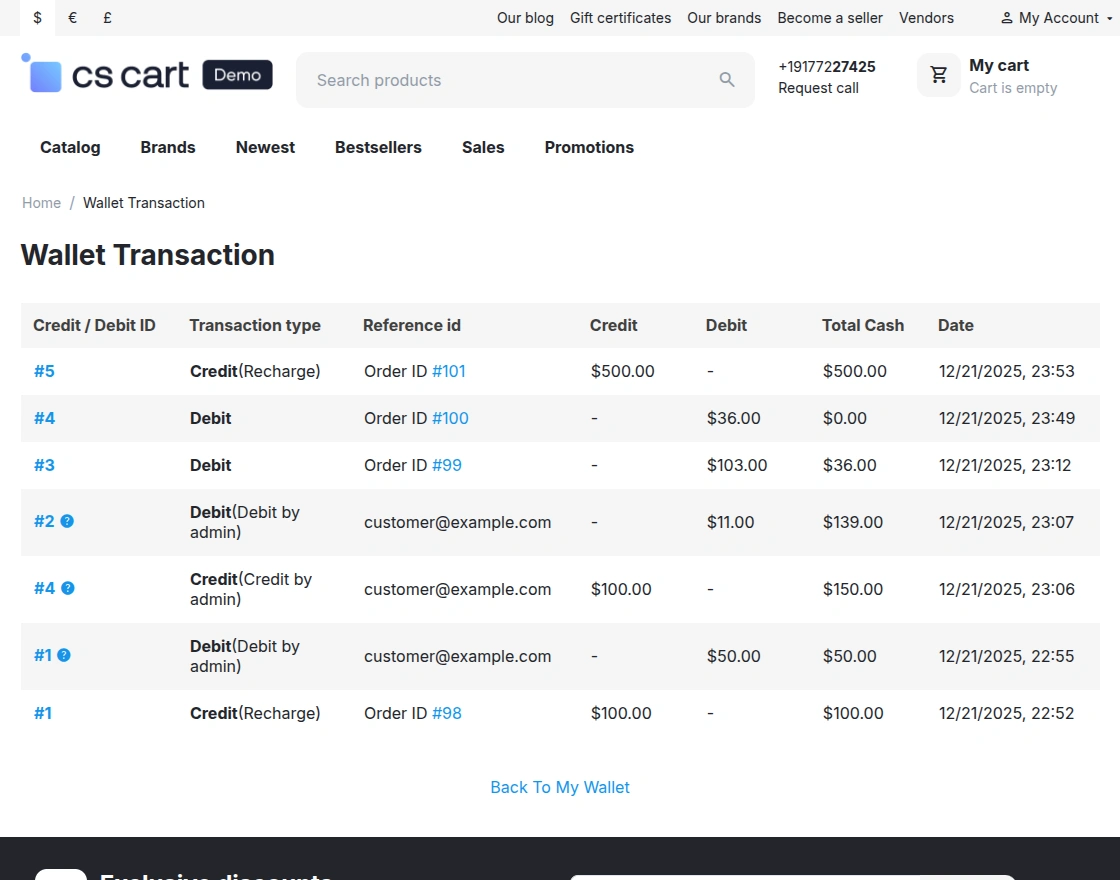Click the Back To My Wallet link
Viewport: 1120px width, 880px height.
click(560, 787)
